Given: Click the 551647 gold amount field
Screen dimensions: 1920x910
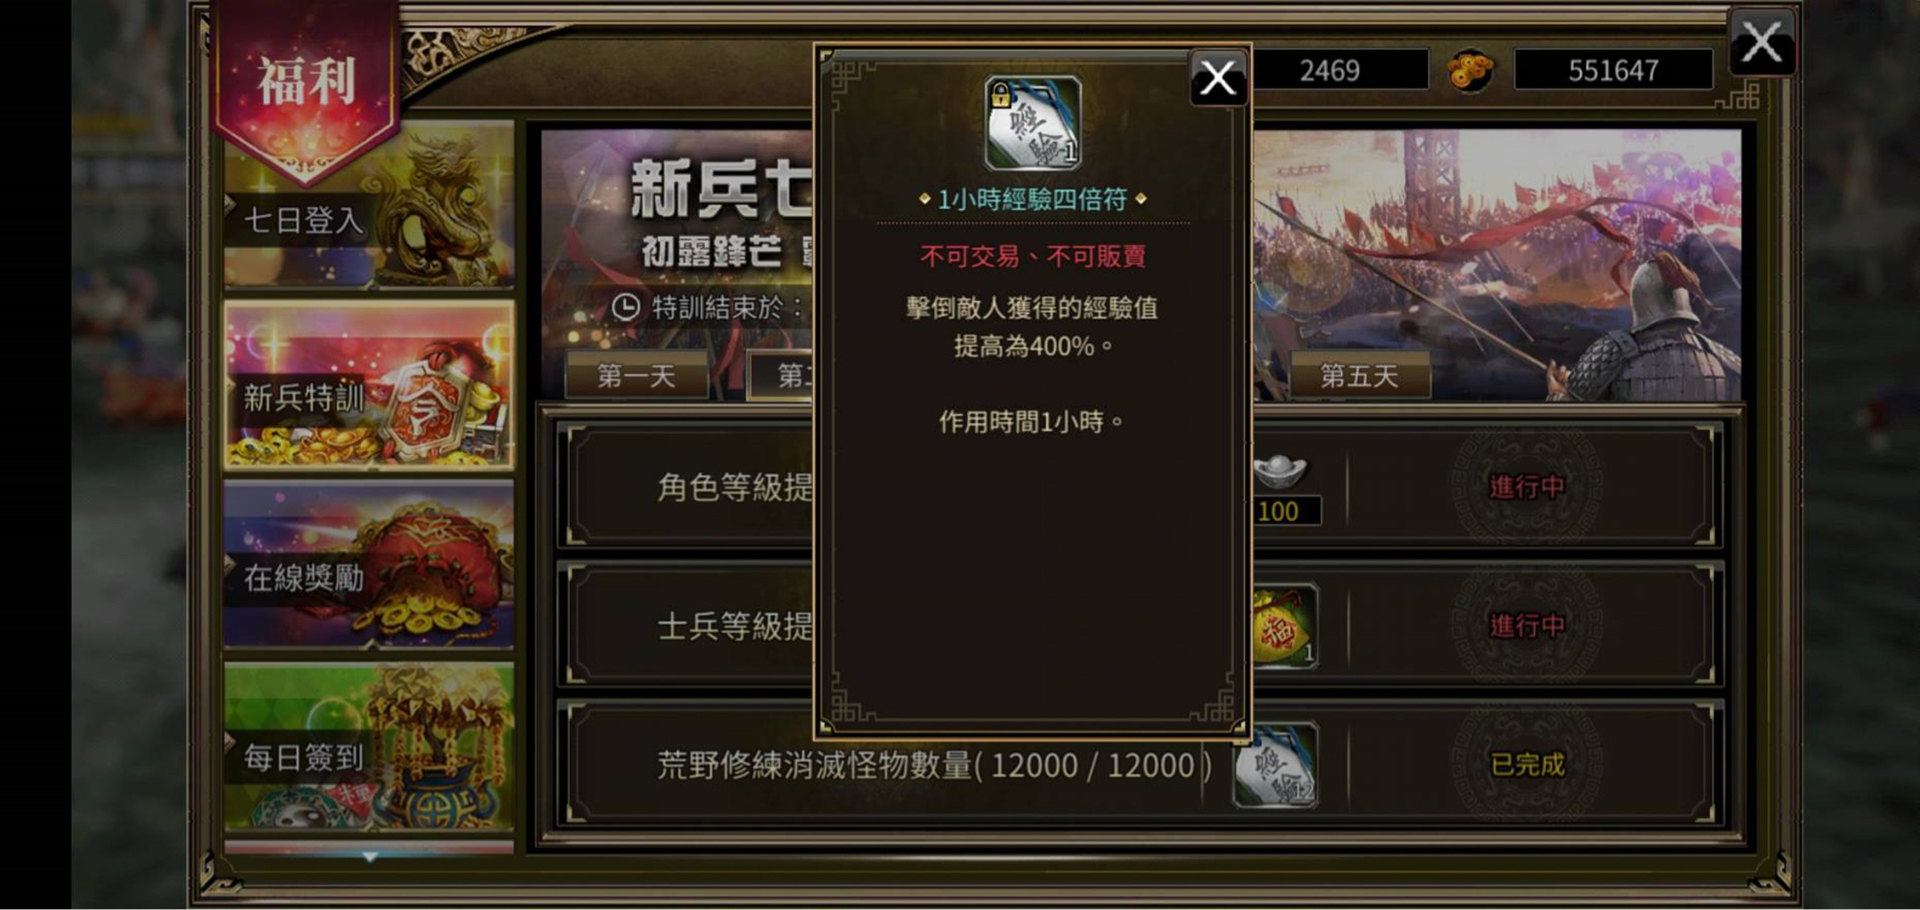Looking at the screenshot, I should point(1613,70).
